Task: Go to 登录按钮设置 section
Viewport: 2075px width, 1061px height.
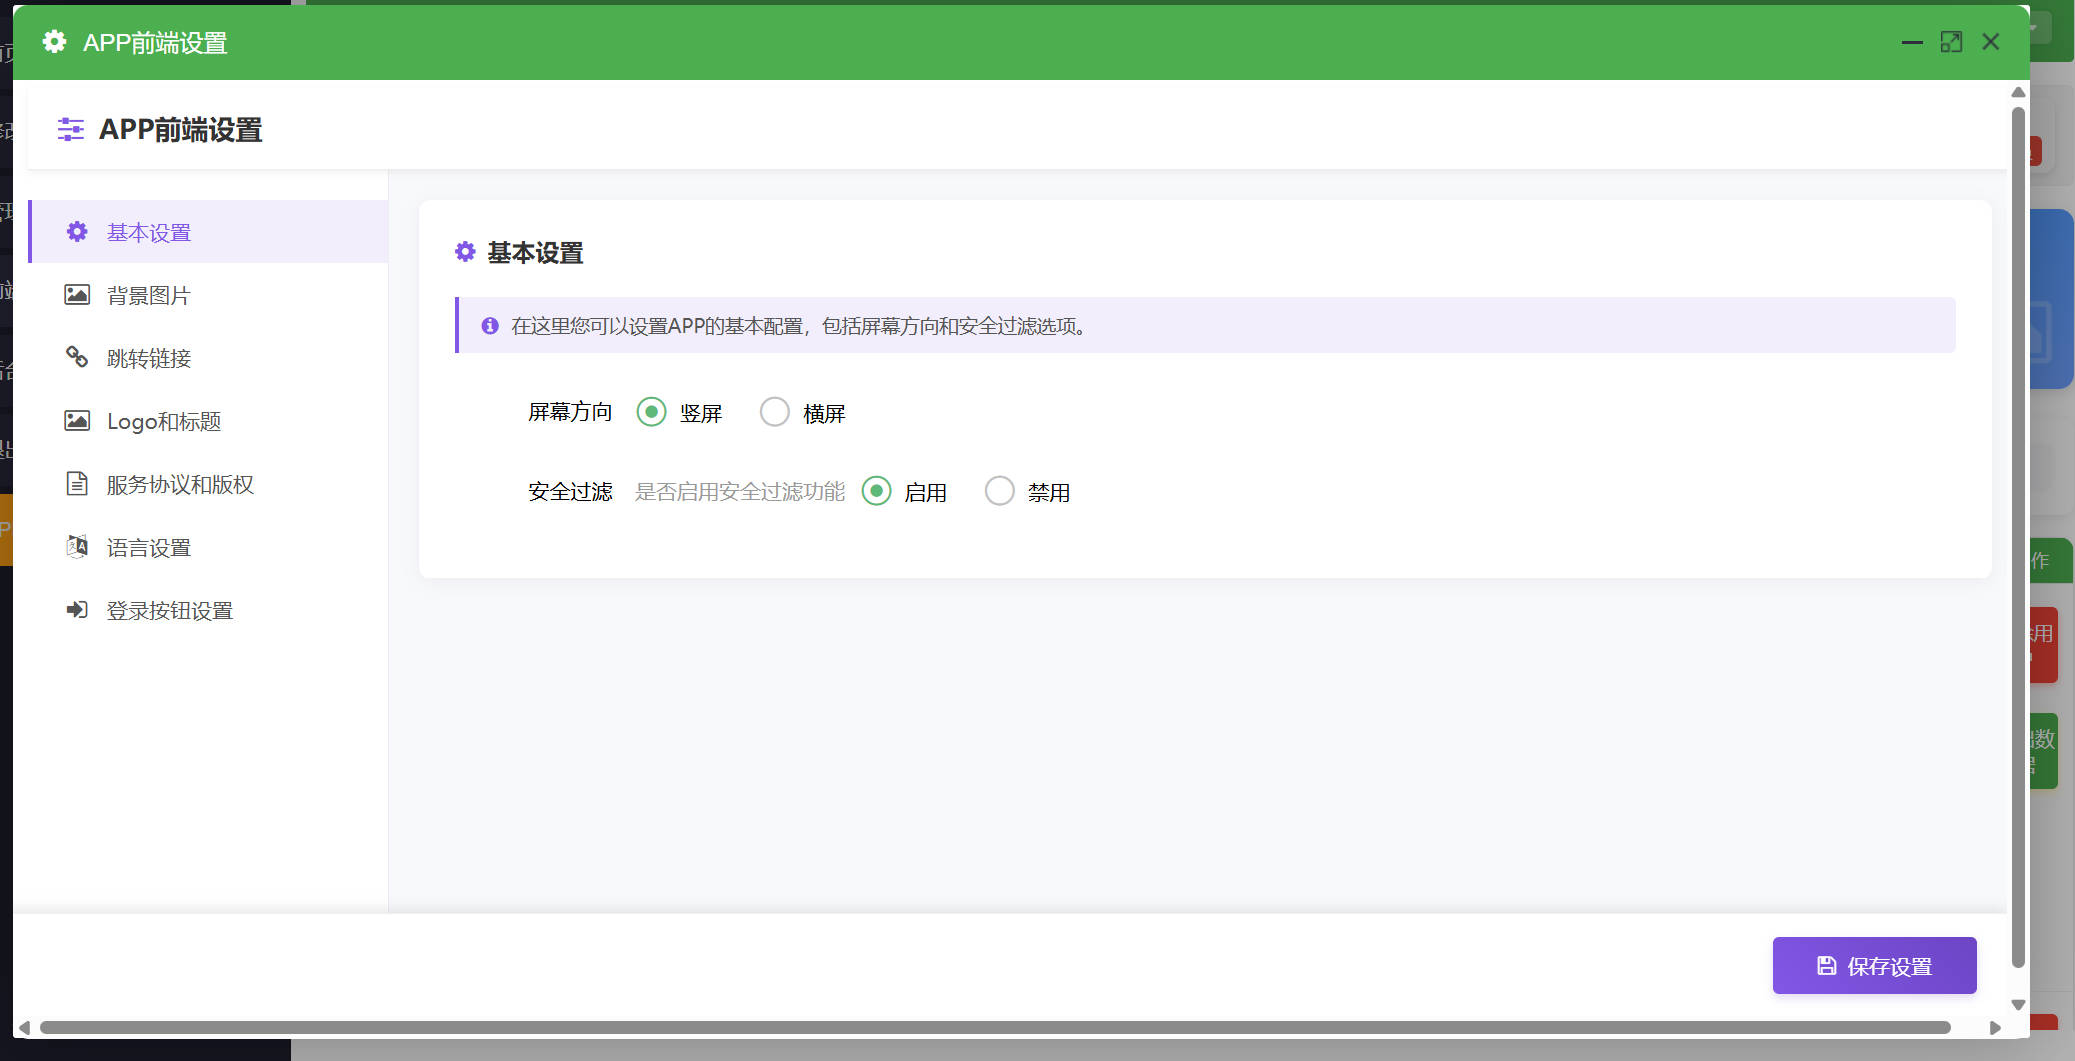Action: point(169,611)
